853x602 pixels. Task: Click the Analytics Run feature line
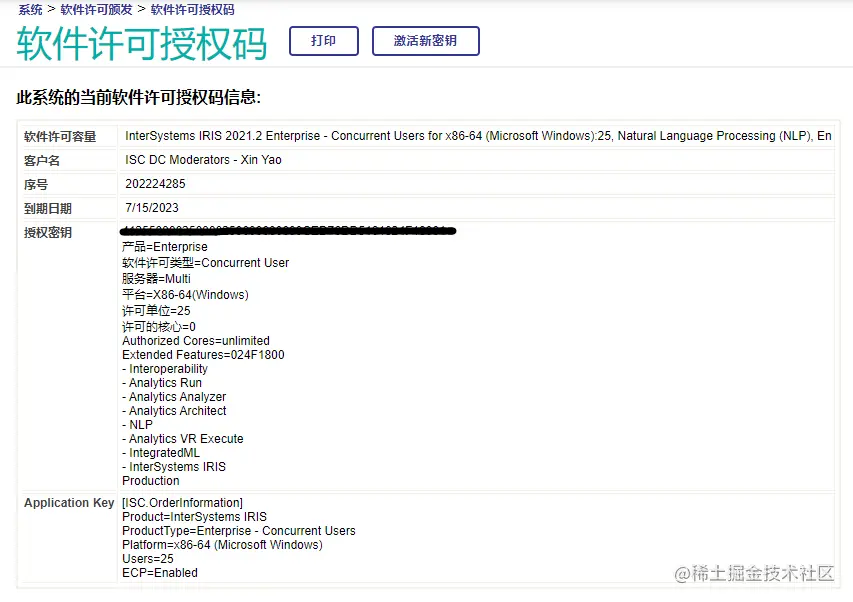[x=162, y=383]
